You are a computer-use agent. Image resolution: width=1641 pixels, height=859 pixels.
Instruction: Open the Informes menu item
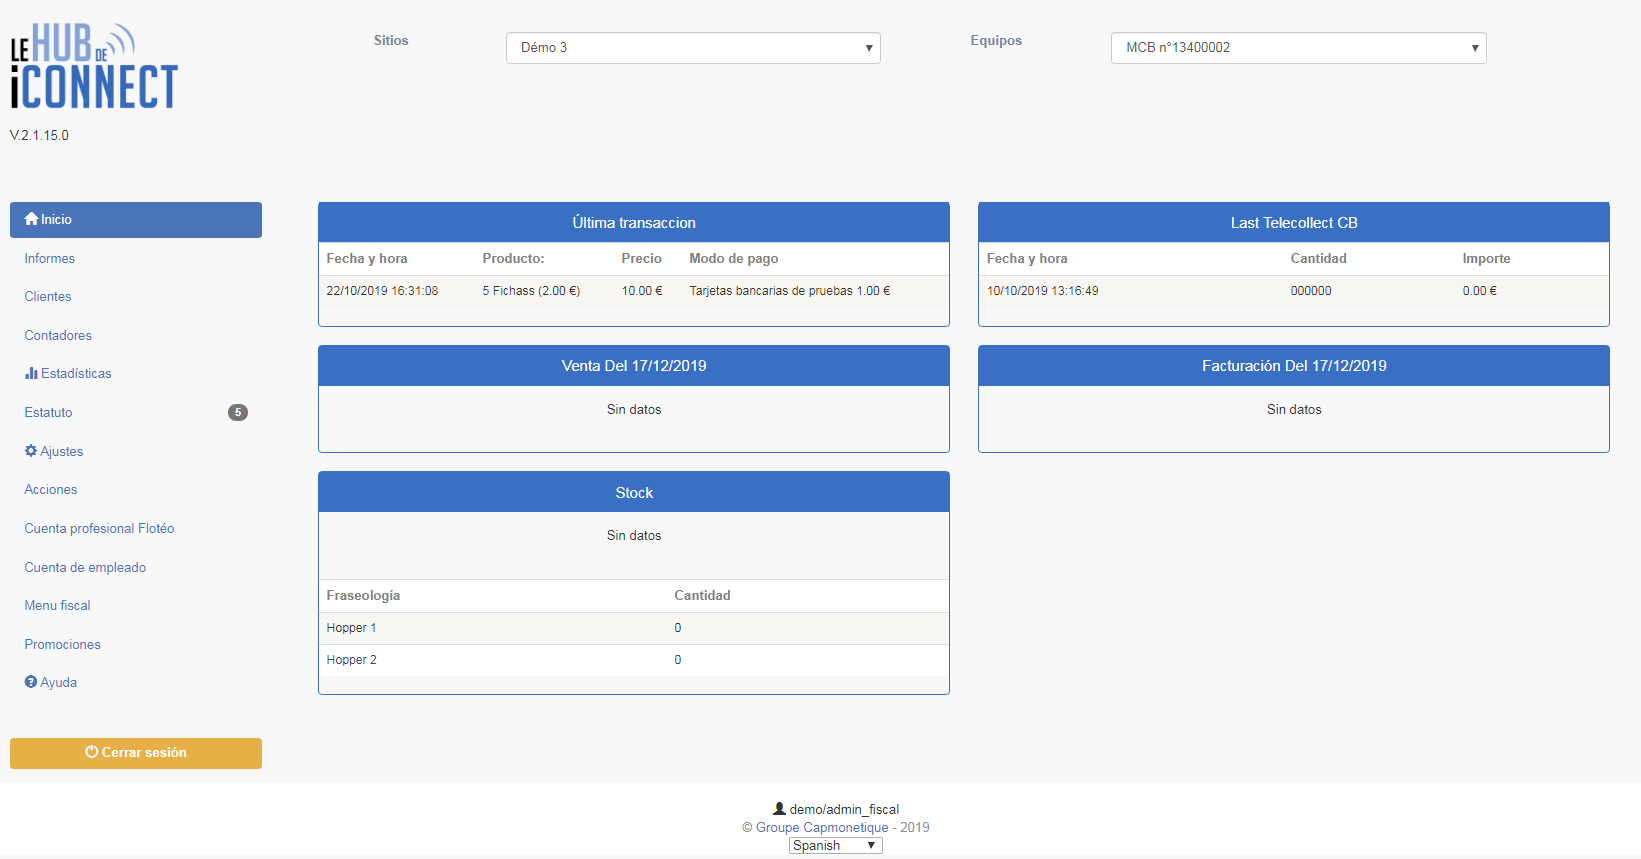click(50, 258)
